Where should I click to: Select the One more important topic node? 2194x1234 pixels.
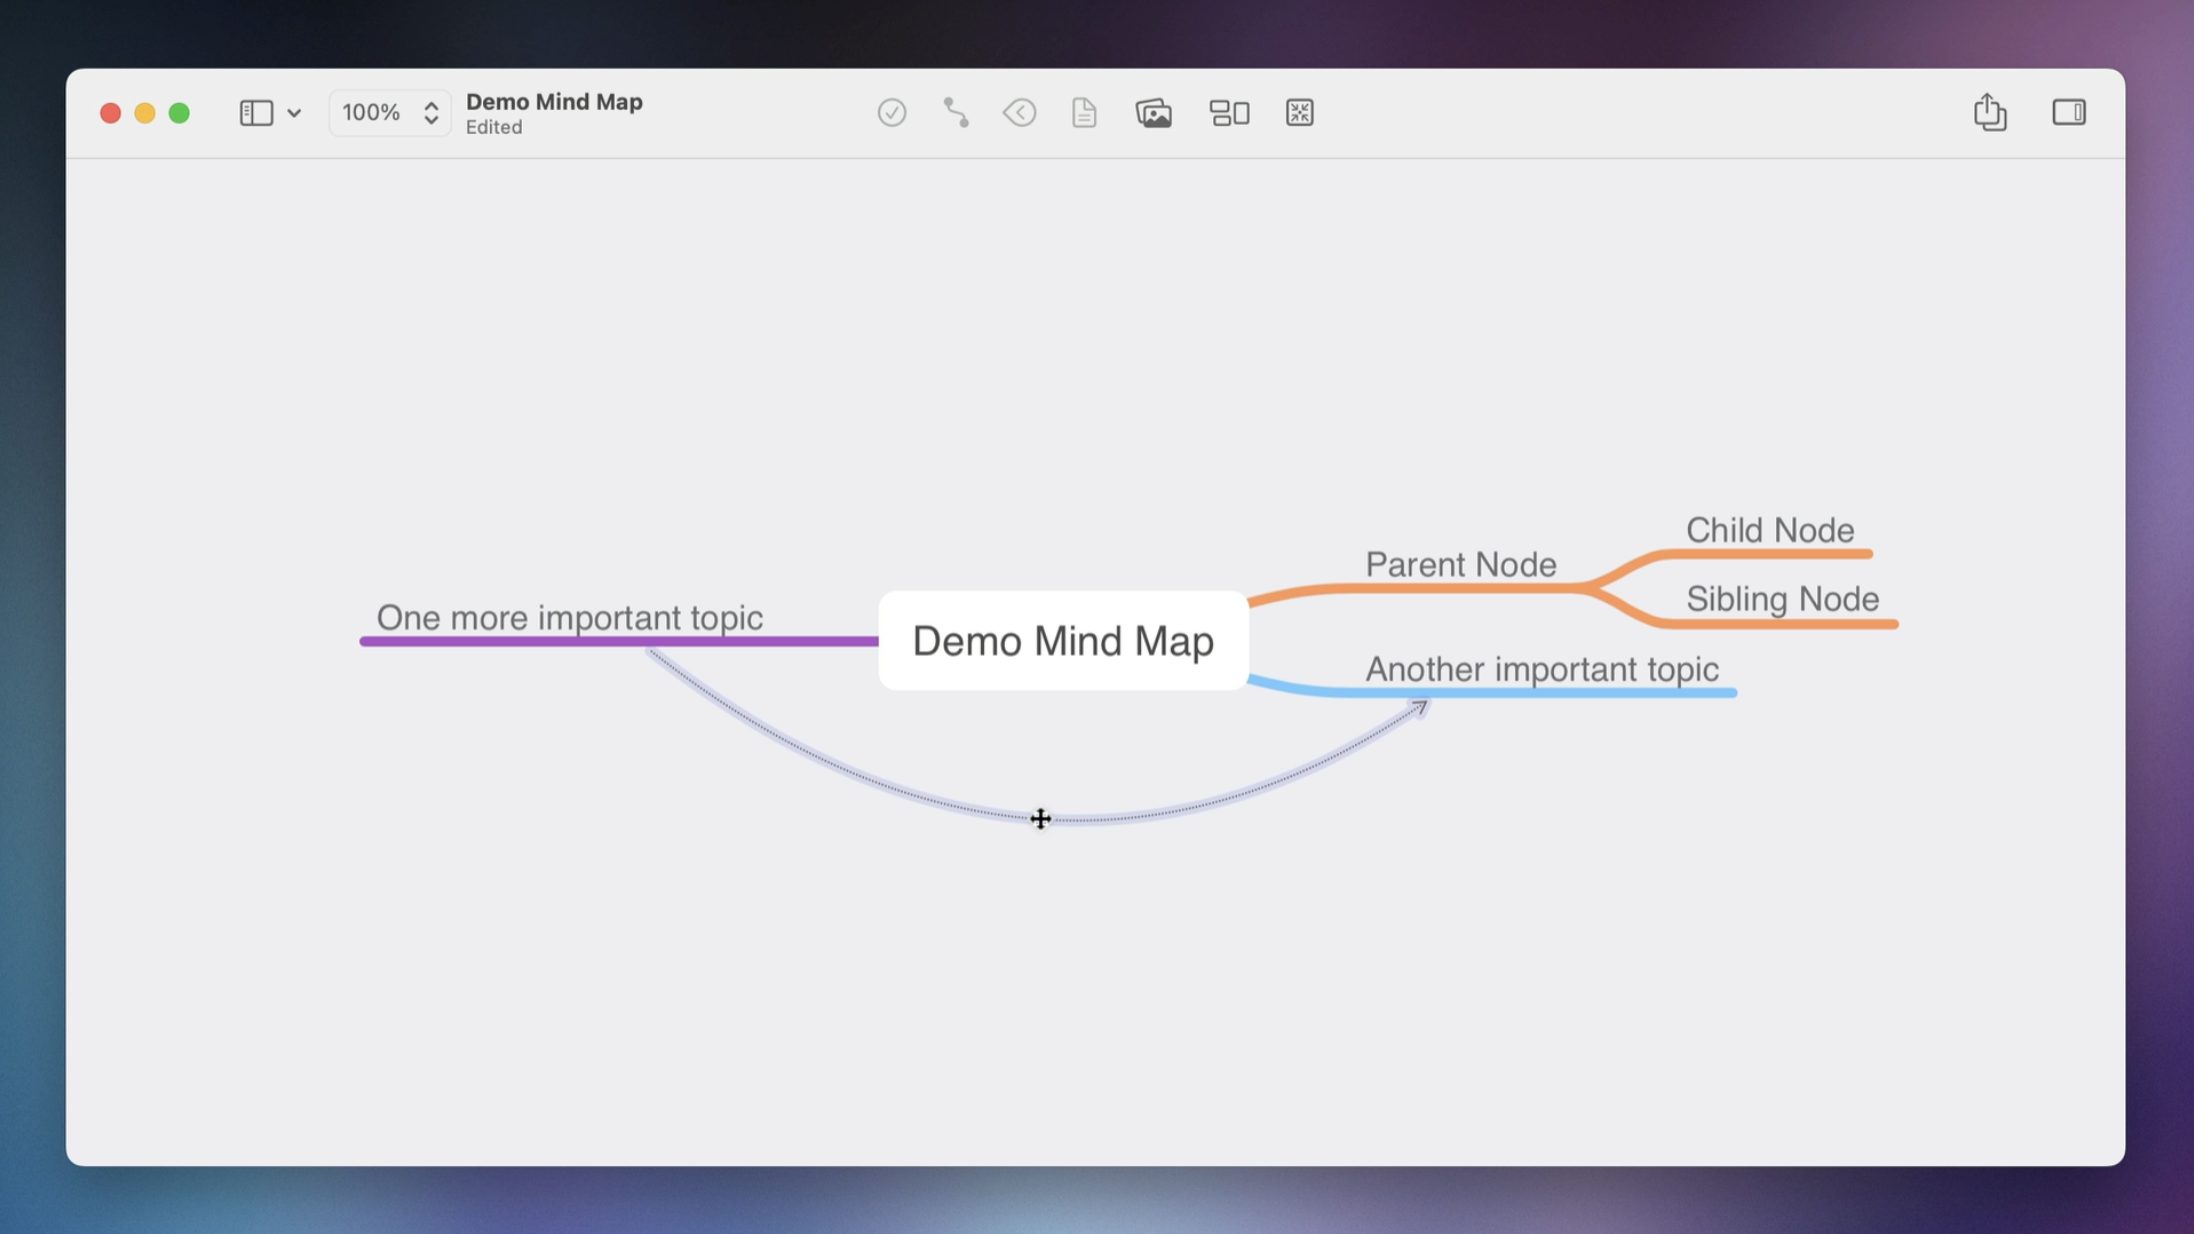(x=569, y=618)
